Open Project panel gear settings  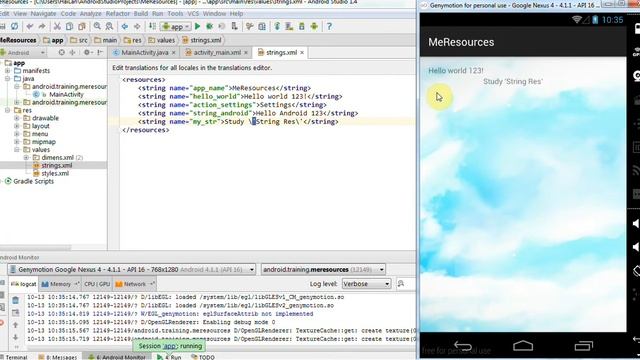(87, 53)
